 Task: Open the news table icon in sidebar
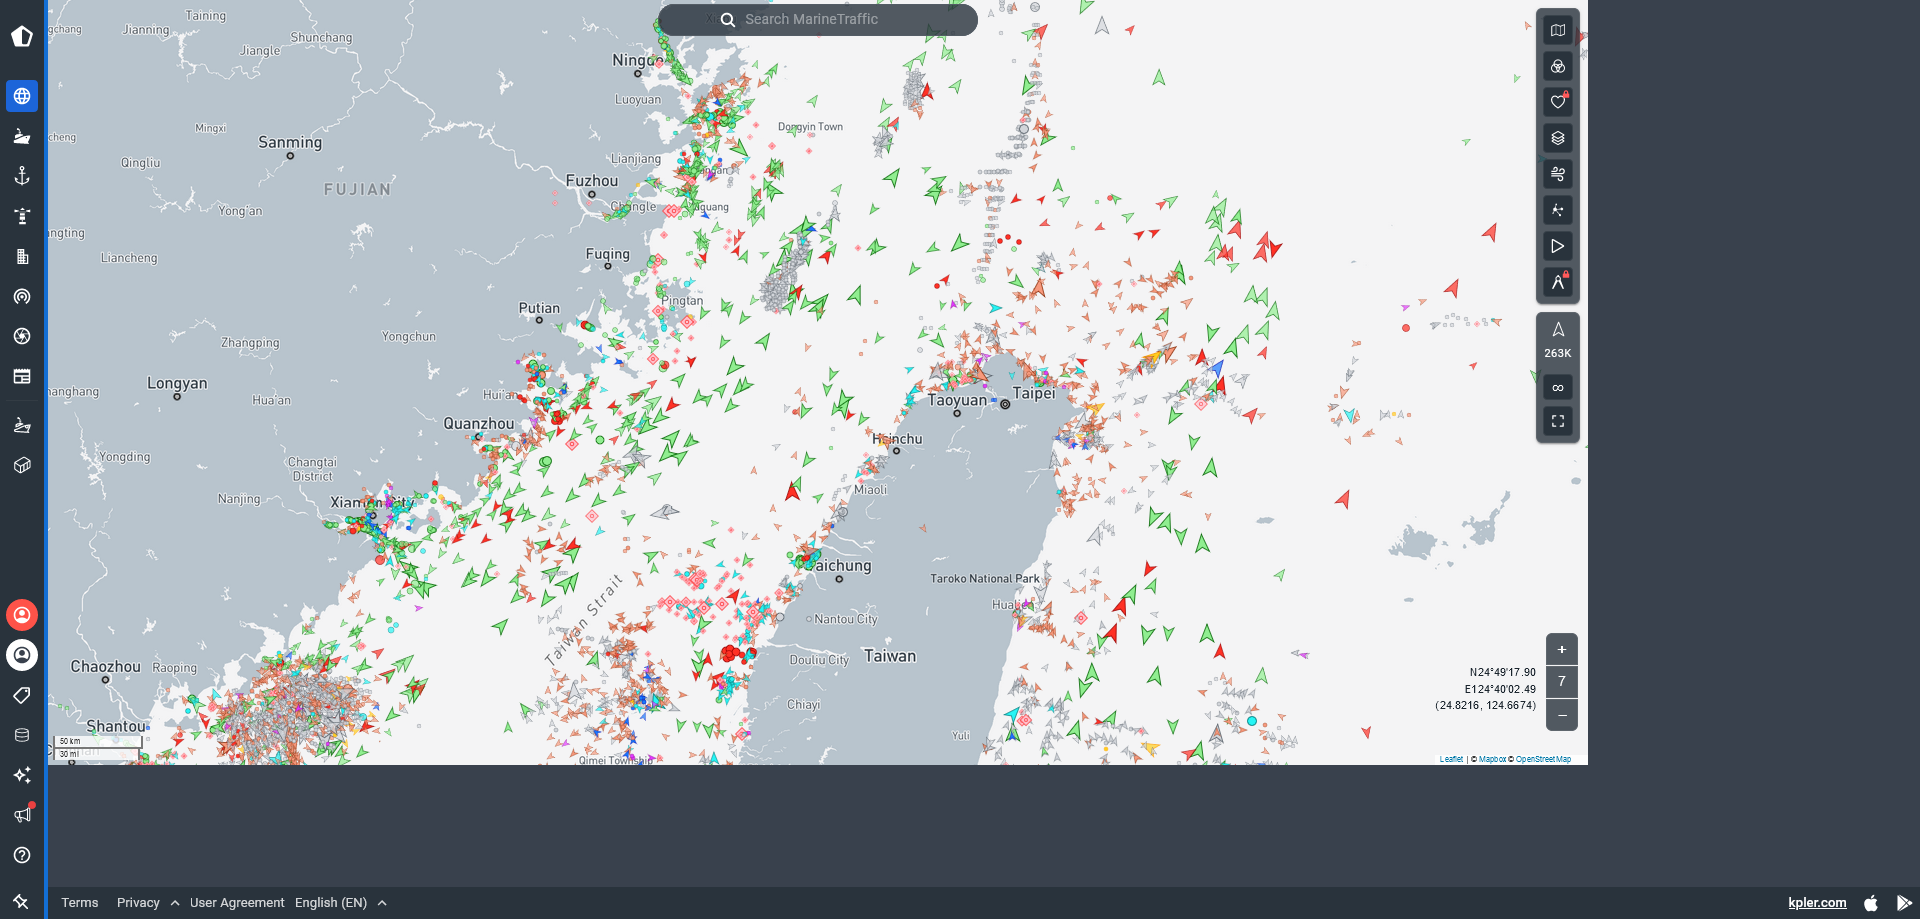click(22, 376)
